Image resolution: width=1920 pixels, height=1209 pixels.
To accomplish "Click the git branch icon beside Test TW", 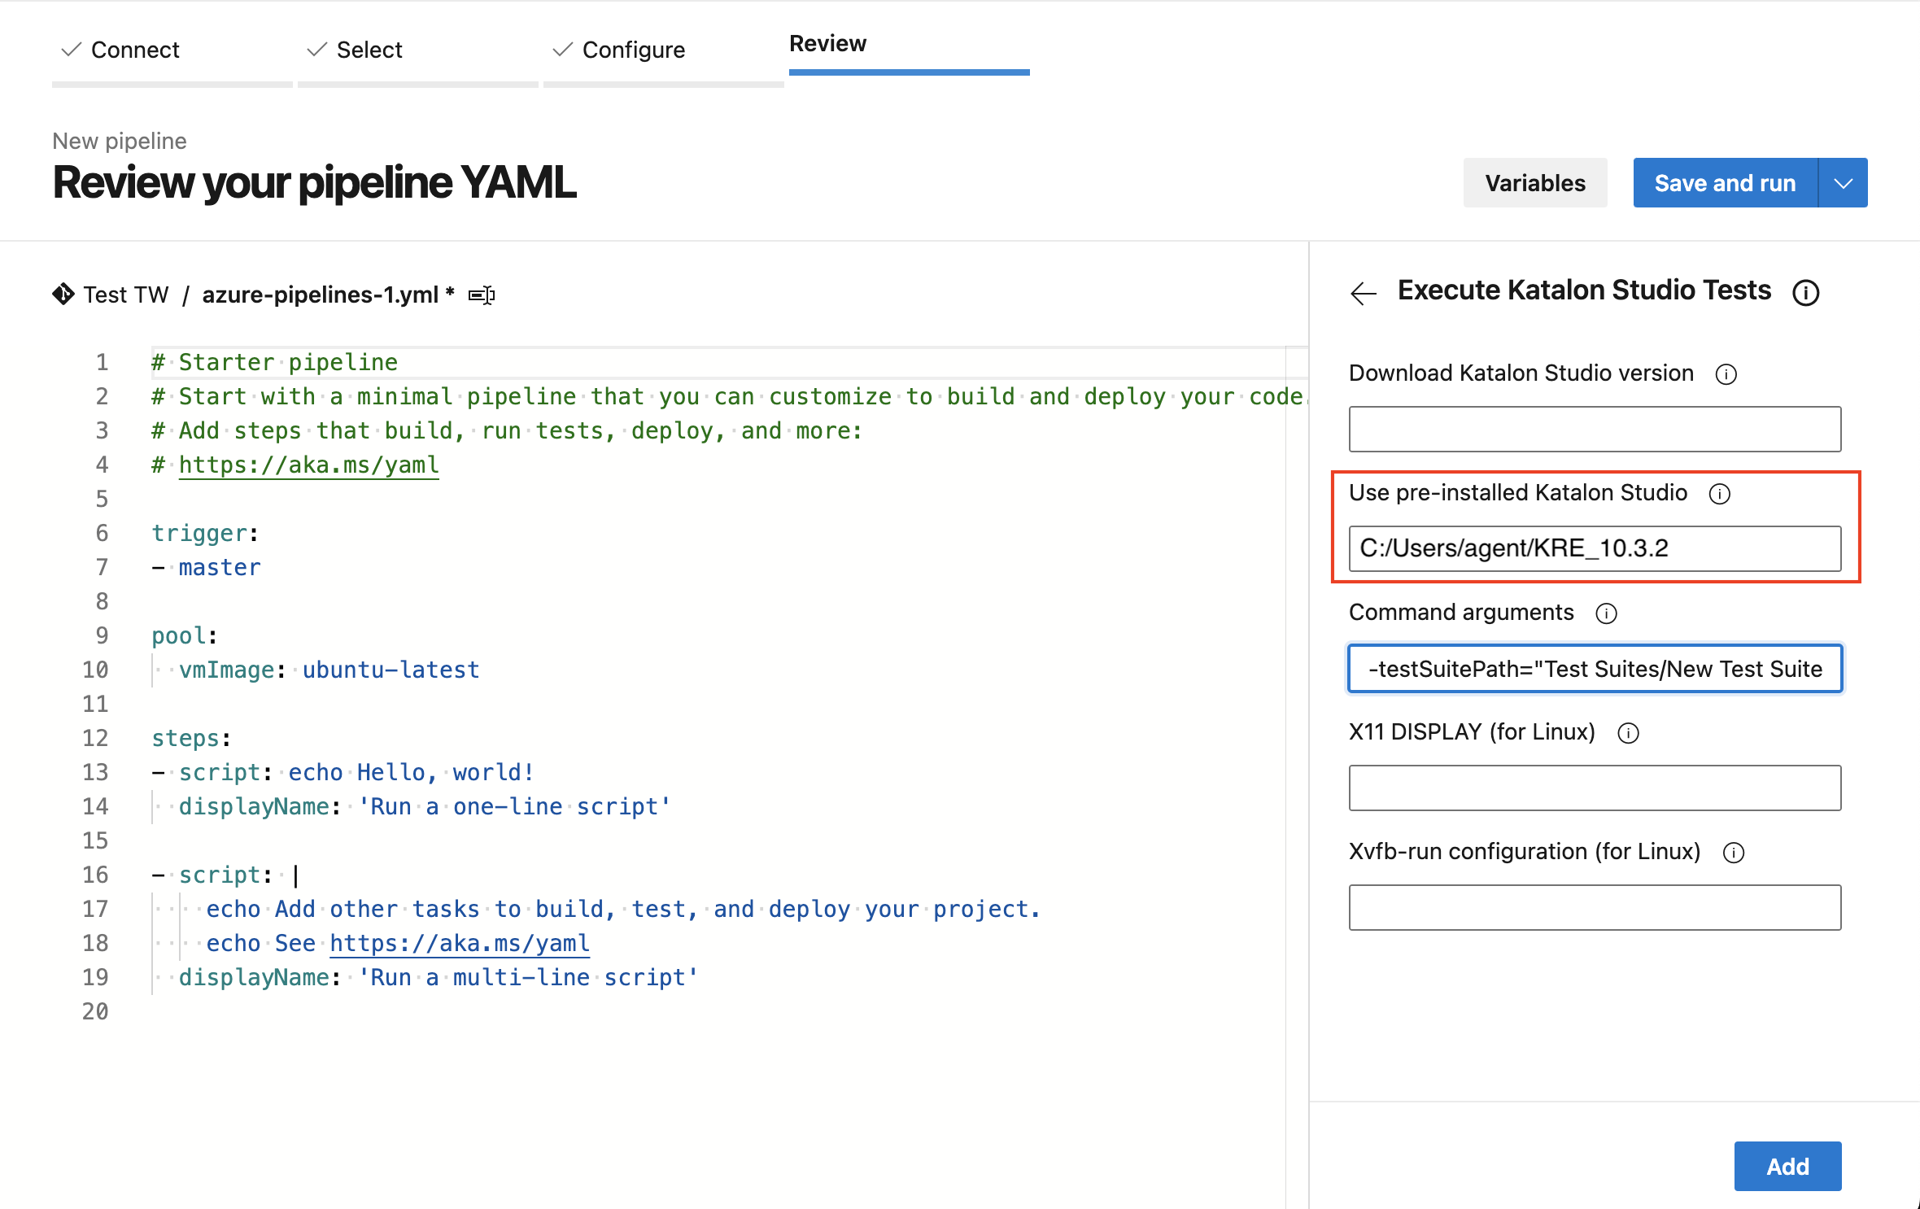I will pos(63,293).
